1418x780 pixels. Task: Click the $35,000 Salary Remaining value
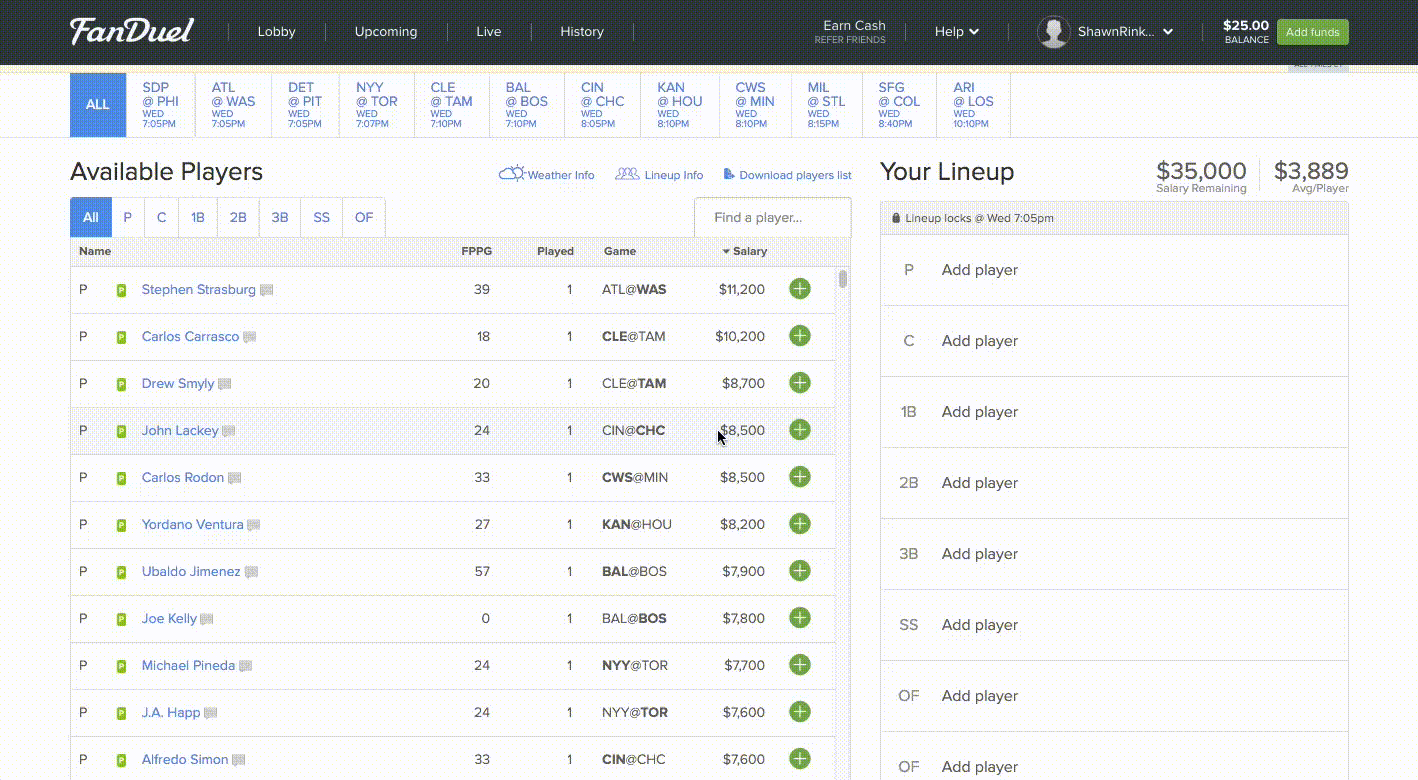coord(1201,171)
